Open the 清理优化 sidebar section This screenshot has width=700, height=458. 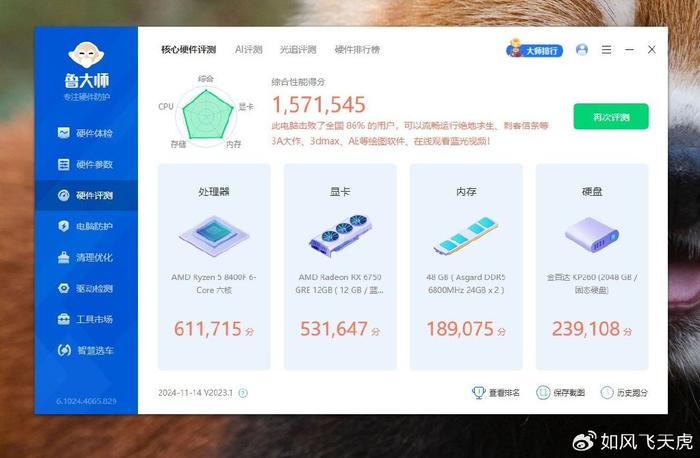click(86, 258)
